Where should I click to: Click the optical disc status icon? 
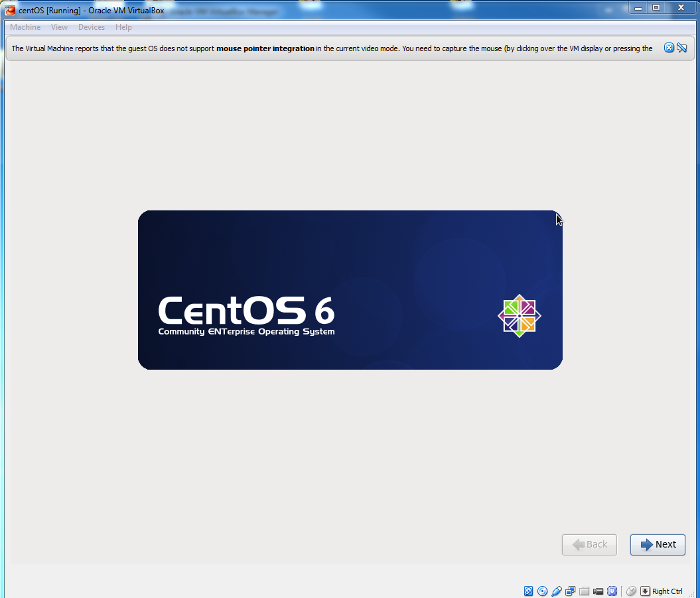coord(542,591)
